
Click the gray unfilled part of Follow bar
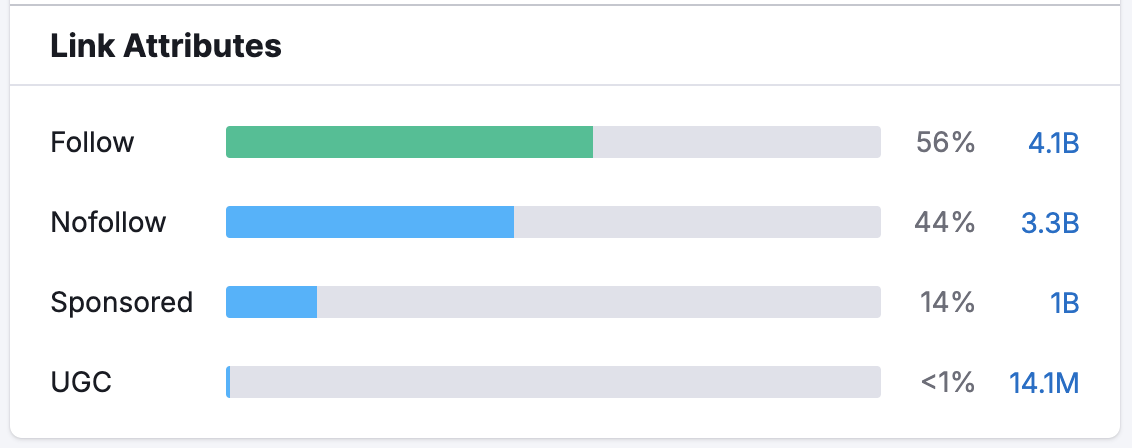pyautogui.click(x=736, y=143)
